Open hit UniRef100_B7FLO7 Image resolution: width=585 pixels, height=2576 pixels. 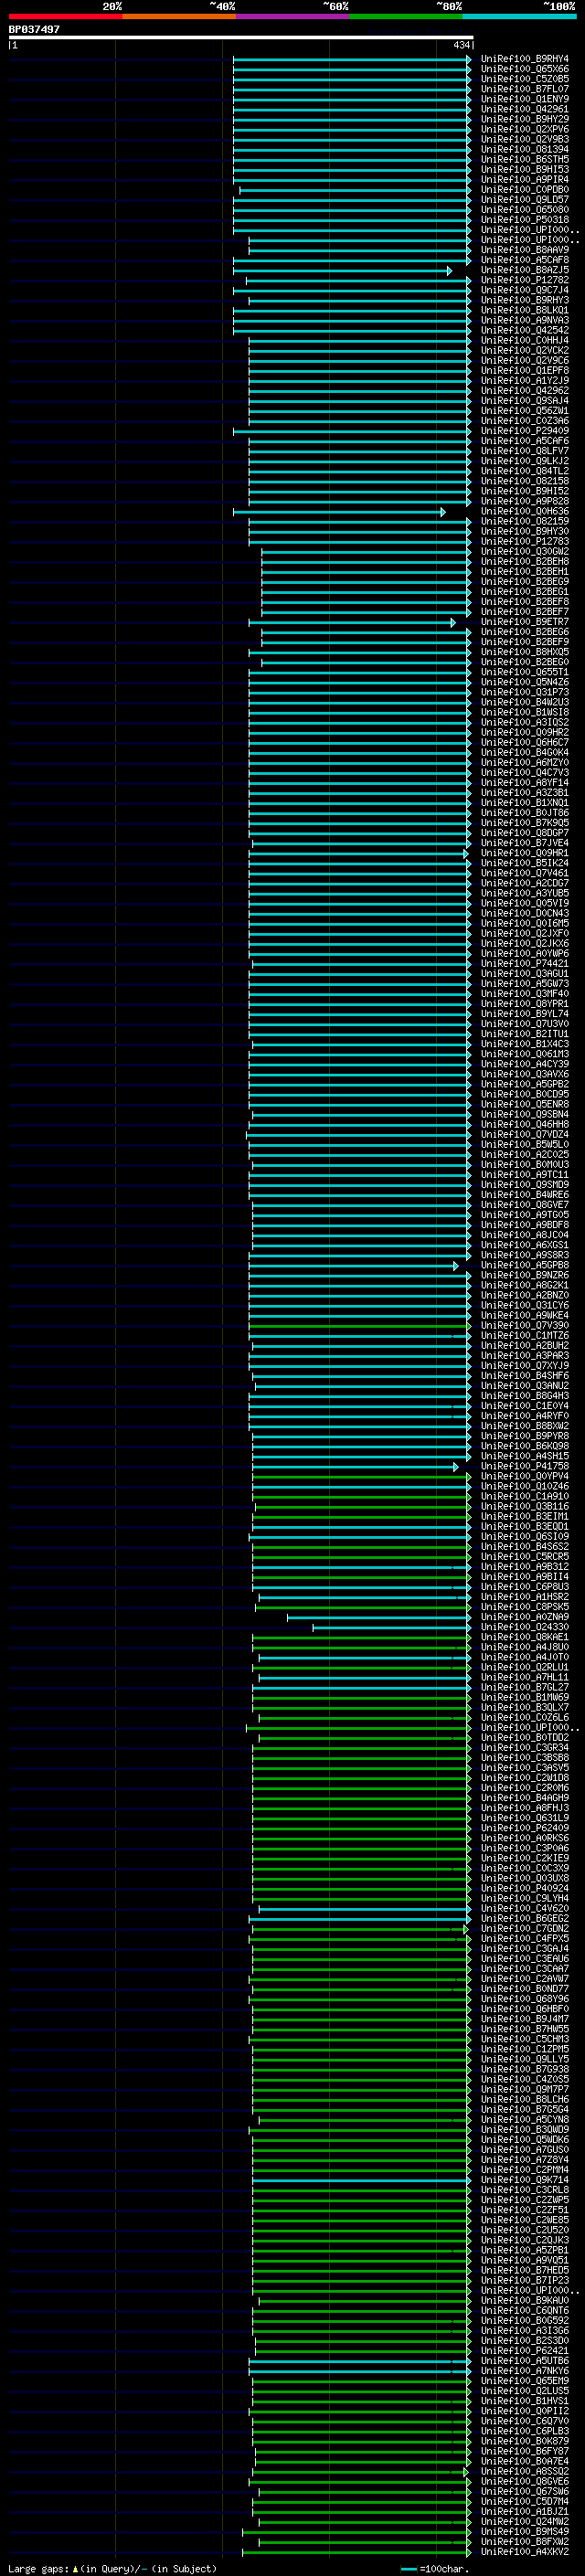[x=525, y=89]
